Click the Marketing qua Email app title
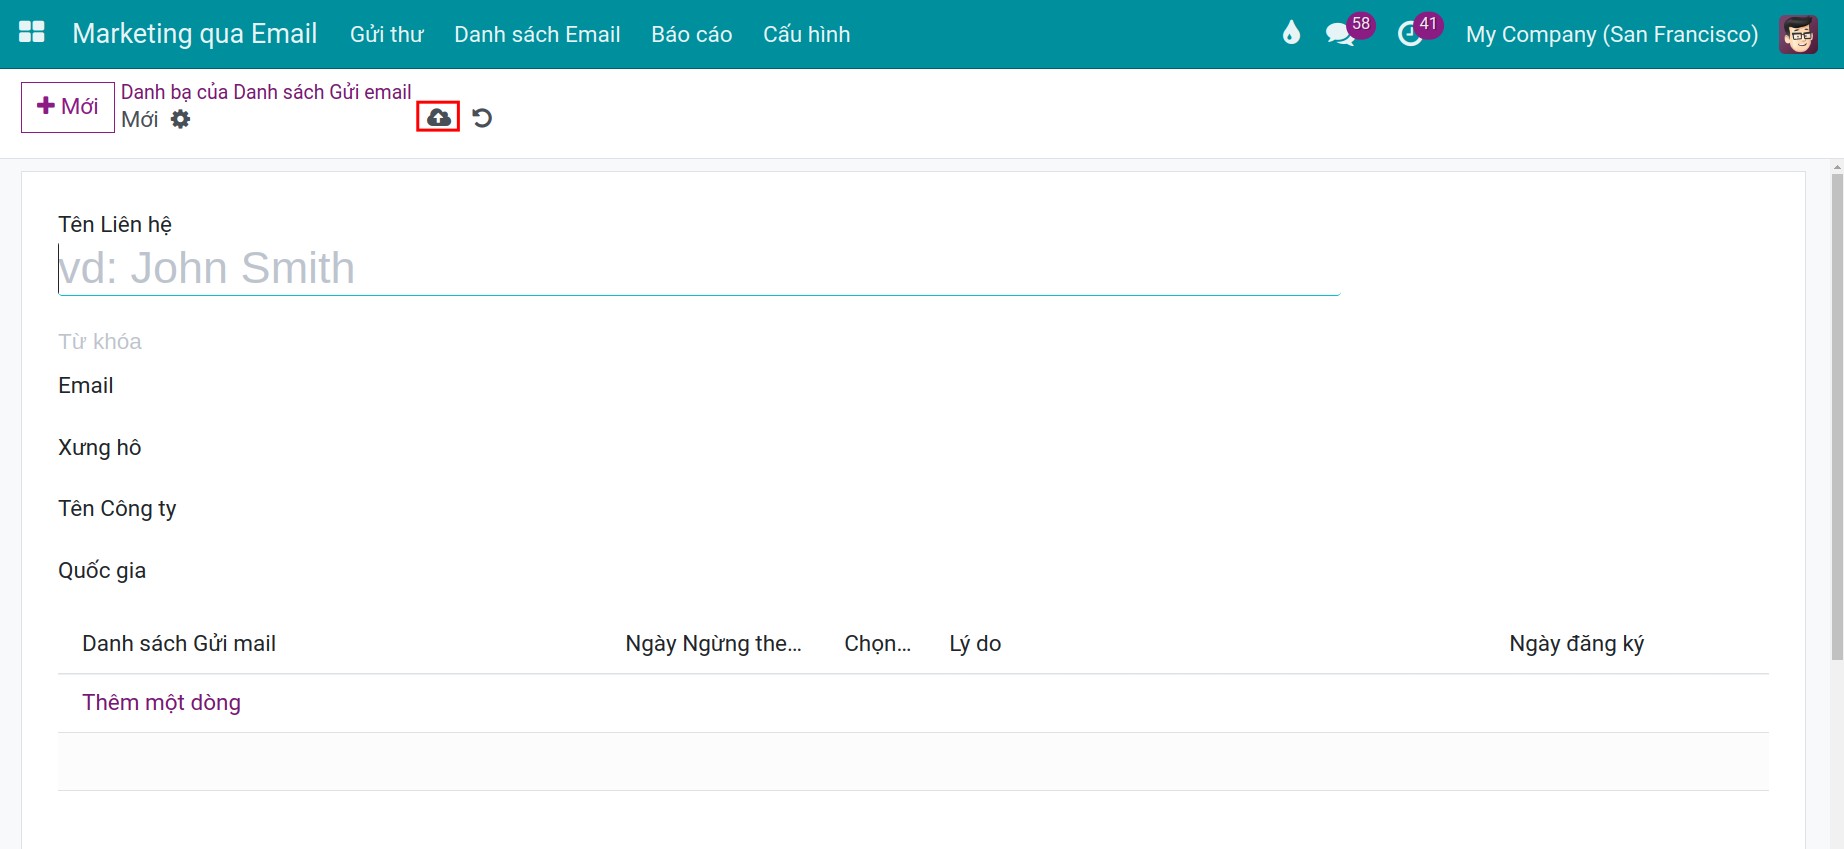The image size is (1844, 849). coord(195,34)
